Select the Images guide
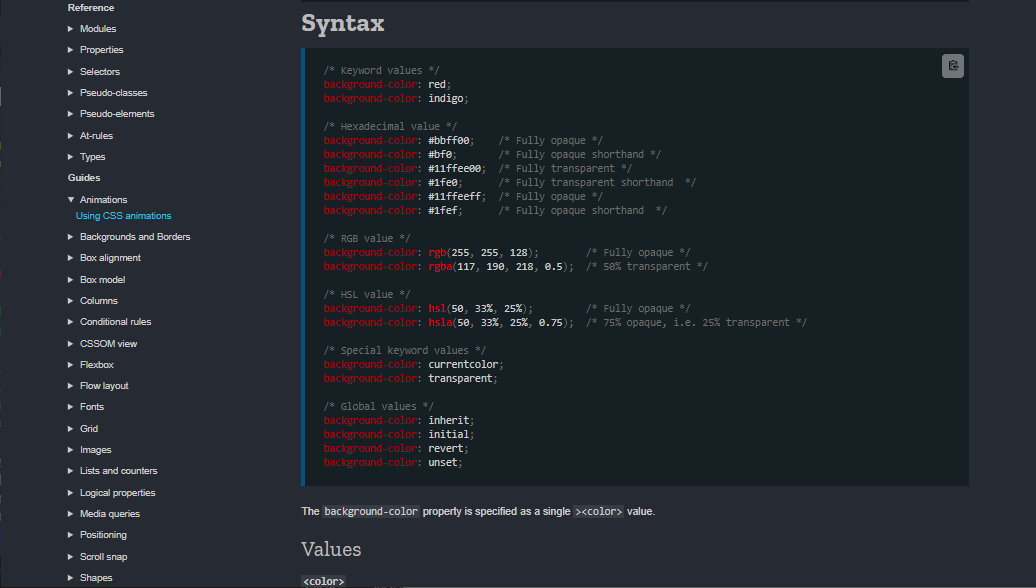The height and width of the screenshot is (588, 1036). [96, 451]
